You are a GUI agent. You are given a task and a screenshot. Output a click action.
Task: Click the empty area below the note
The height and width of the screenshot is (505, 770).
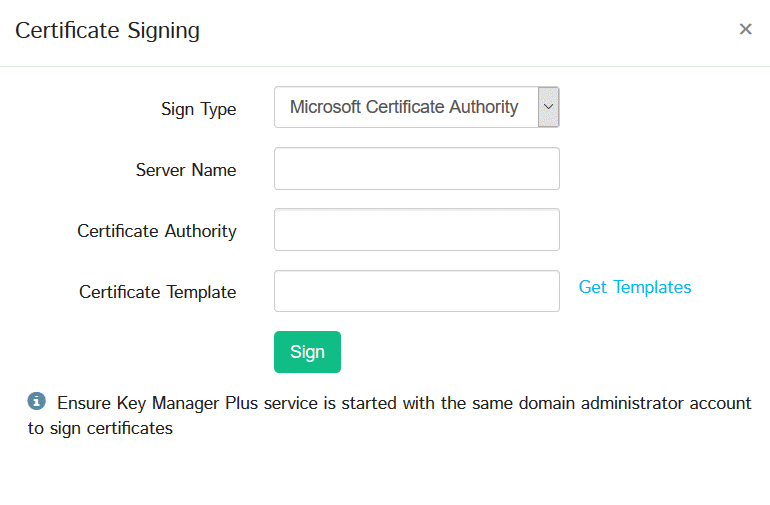pos(385,475)
